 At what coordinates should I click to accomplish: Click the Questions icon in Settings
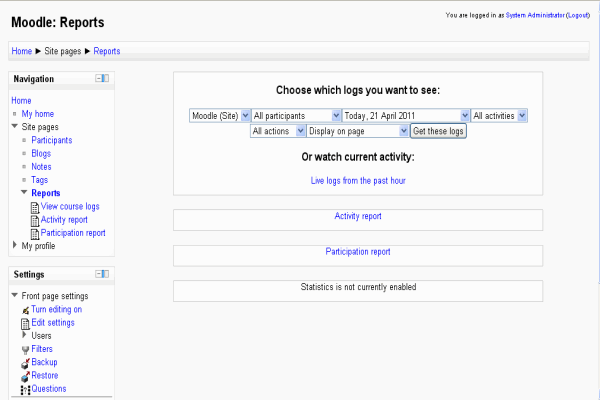pyautogui.click(x=25, y=388)
